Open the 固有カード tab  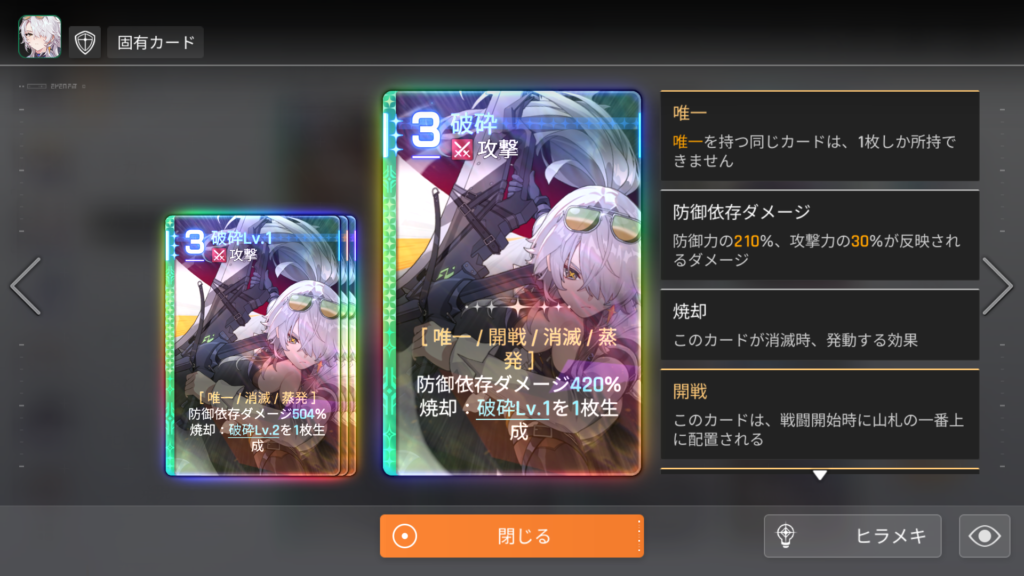click(x=155, y=42)
